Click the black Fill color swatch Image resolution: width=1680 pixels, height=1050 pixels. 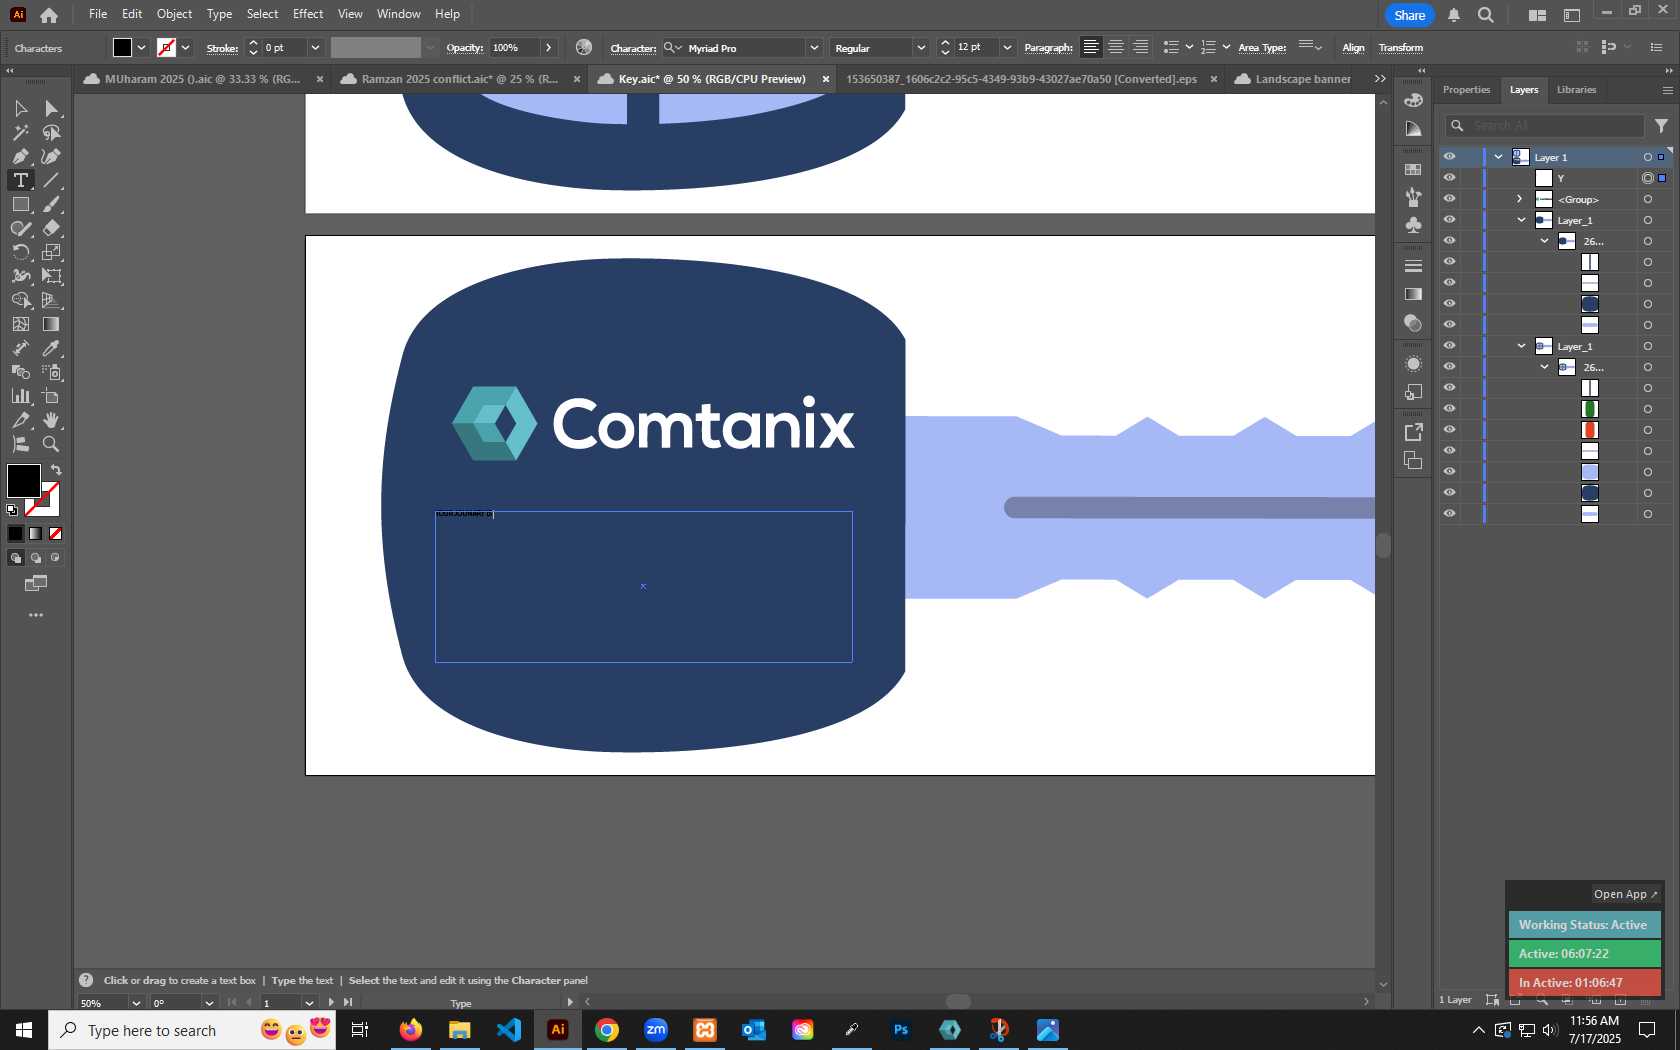24,481
